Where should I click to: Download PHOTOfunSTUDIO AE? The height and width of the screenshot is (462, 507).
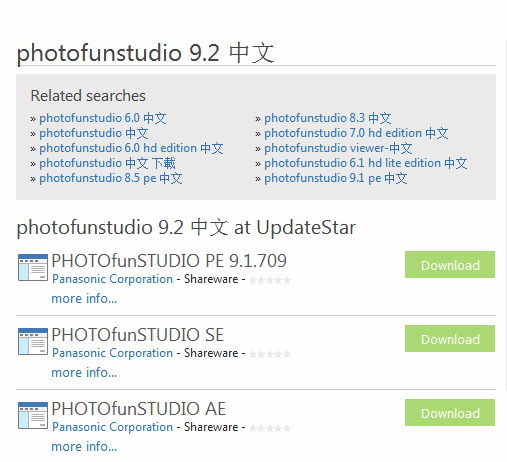point(450,413)
